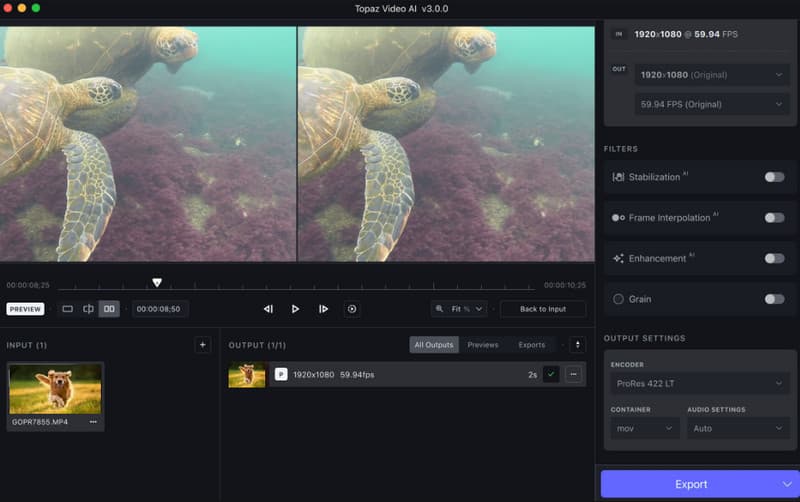Click the output sort order arrows

[x=578, y=345]
